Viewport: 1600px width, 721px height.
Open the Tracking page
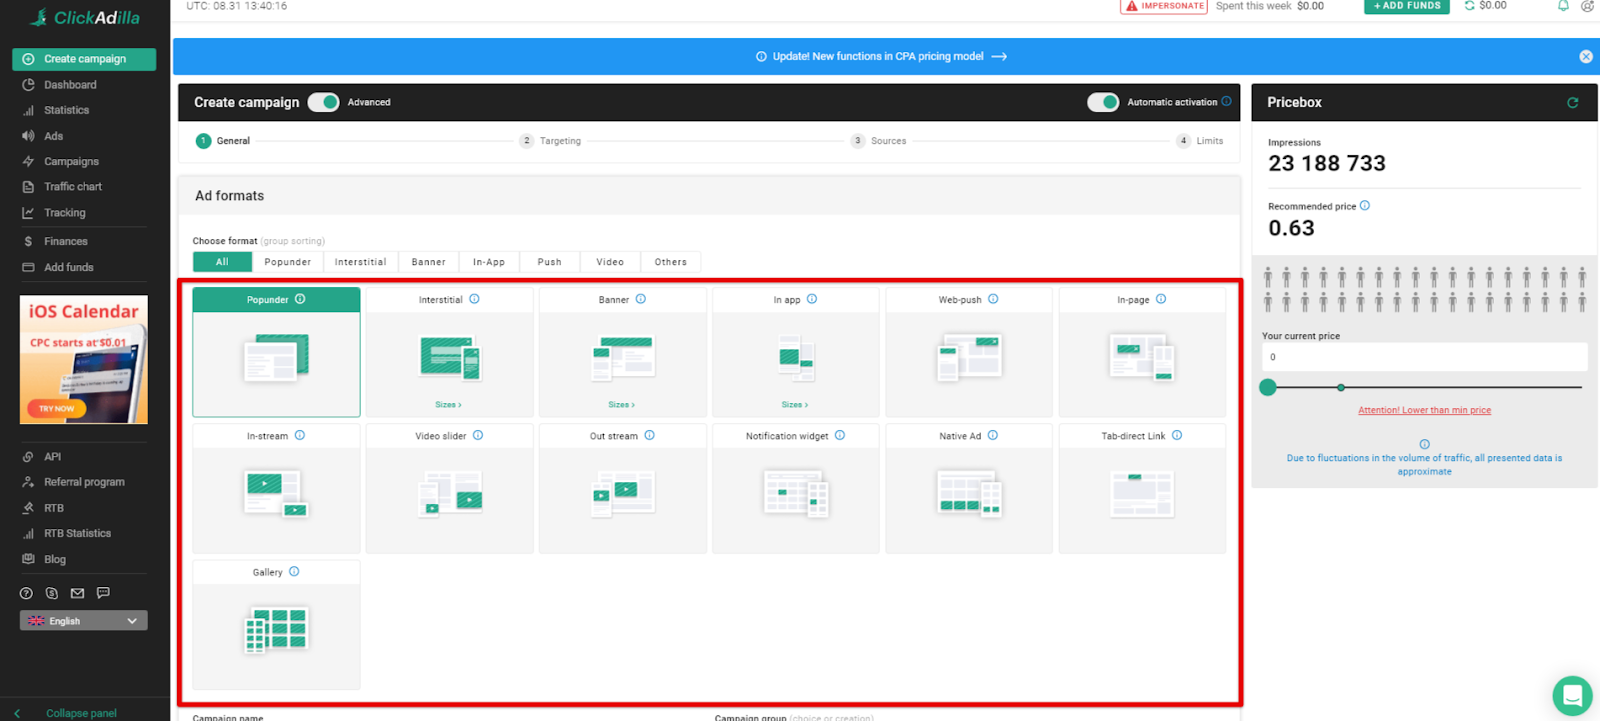64,213
